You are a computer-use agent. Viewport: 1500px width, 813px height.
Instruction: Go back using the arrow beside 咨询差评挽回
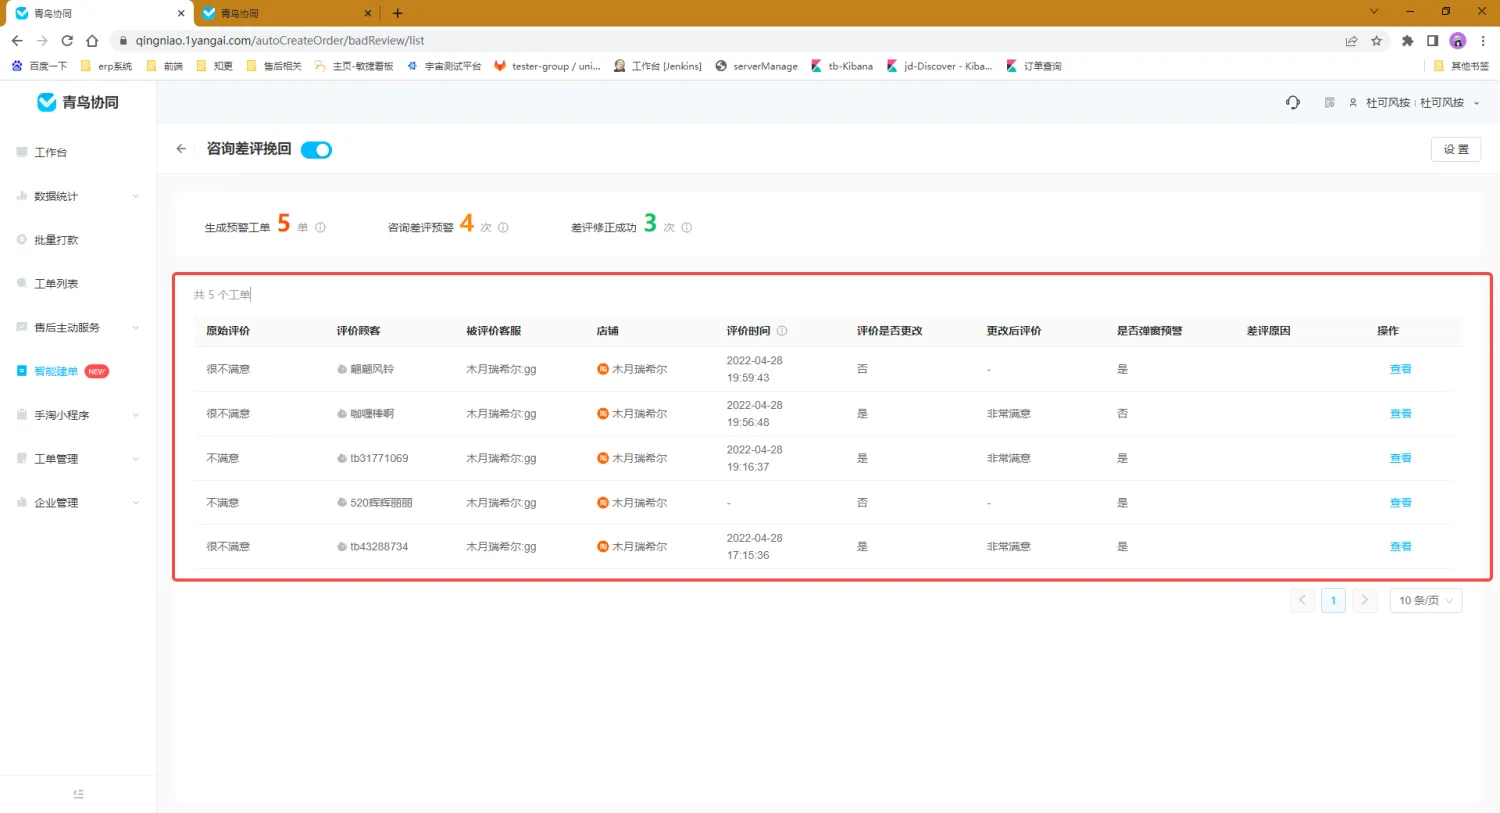click(181, 149)
